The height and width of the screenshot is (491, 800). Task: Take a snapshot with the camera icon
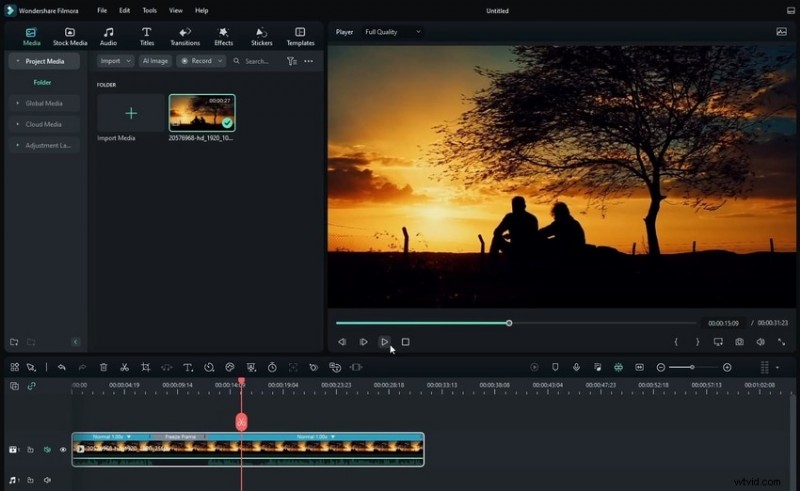(x=739, y=342)
